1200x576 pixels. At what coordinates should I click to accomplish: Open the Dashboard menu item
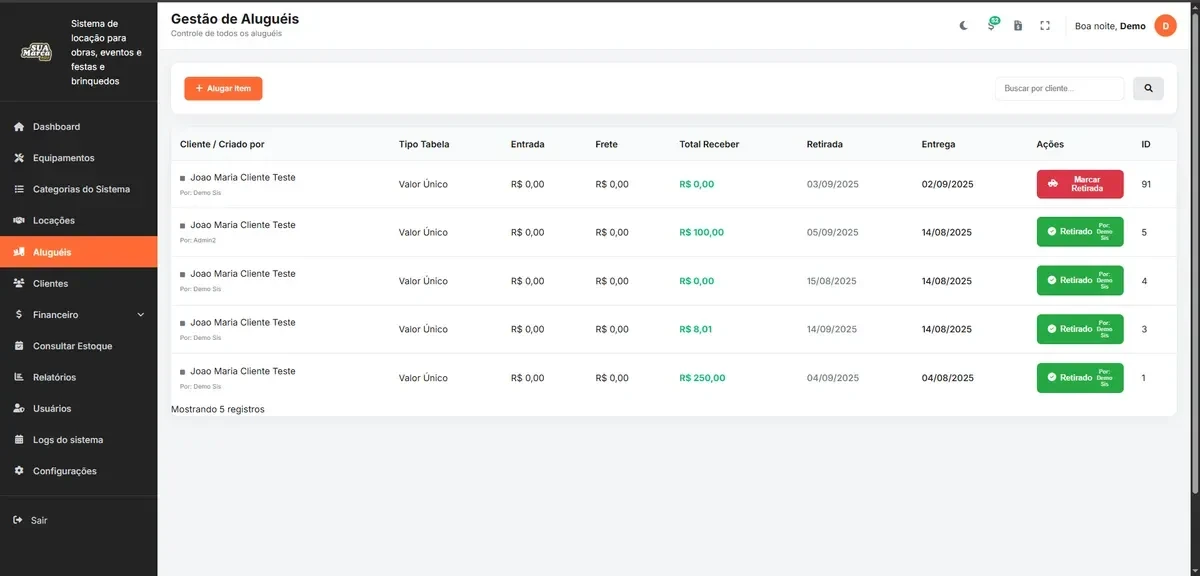pos(78,127)
